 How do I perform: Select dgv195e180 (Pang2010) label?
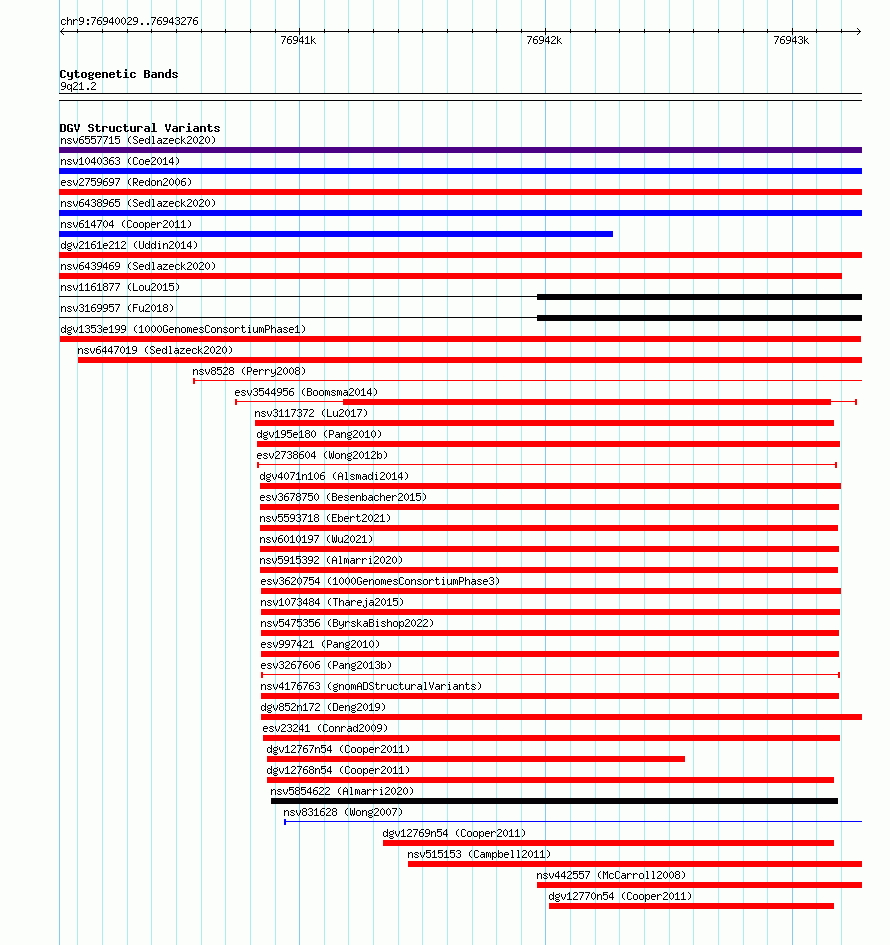pyautogui.click(x=319, y=435)
